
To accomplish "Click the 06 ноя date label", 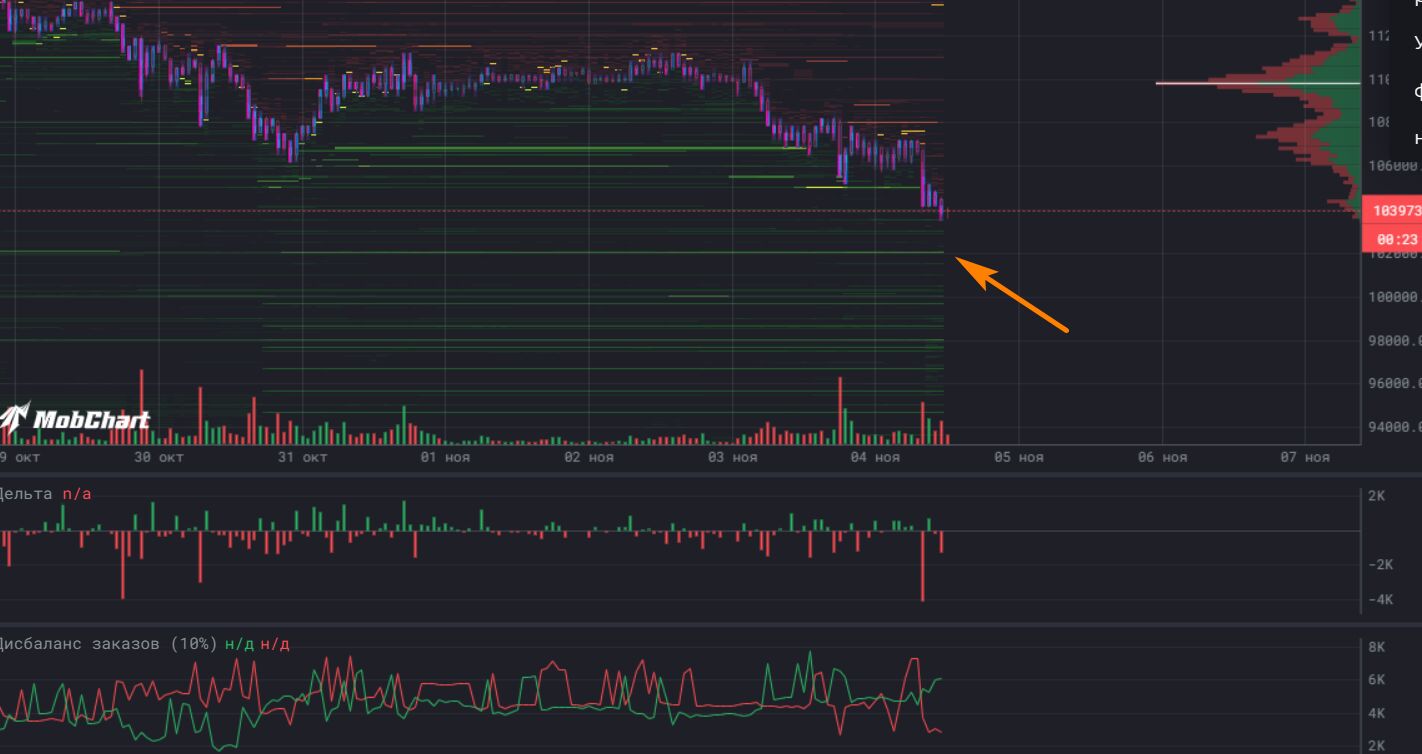I will (x=1161, y=457).
